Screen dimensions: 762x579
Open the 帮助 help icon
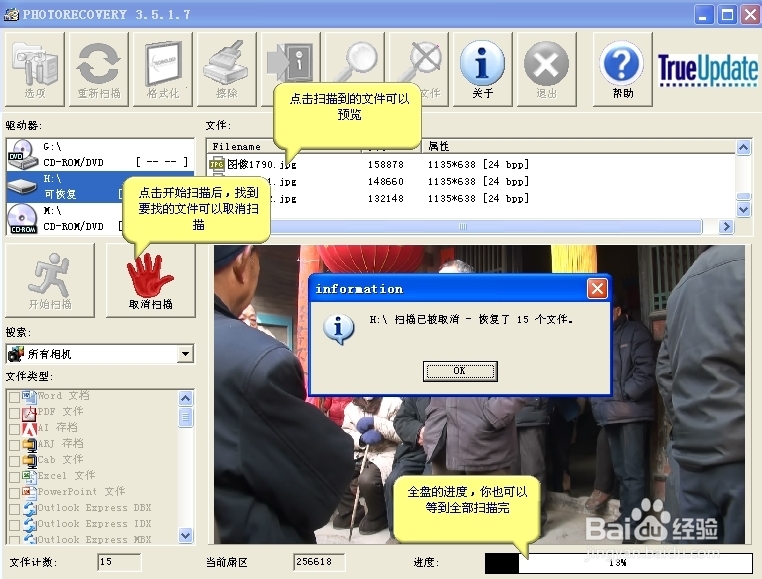click(623, 69)
